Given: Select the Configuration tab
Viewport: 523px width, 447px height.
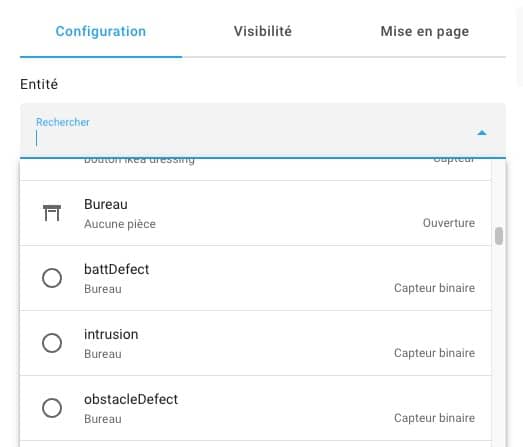Looking at the screenshot, I should click(101, 31).
